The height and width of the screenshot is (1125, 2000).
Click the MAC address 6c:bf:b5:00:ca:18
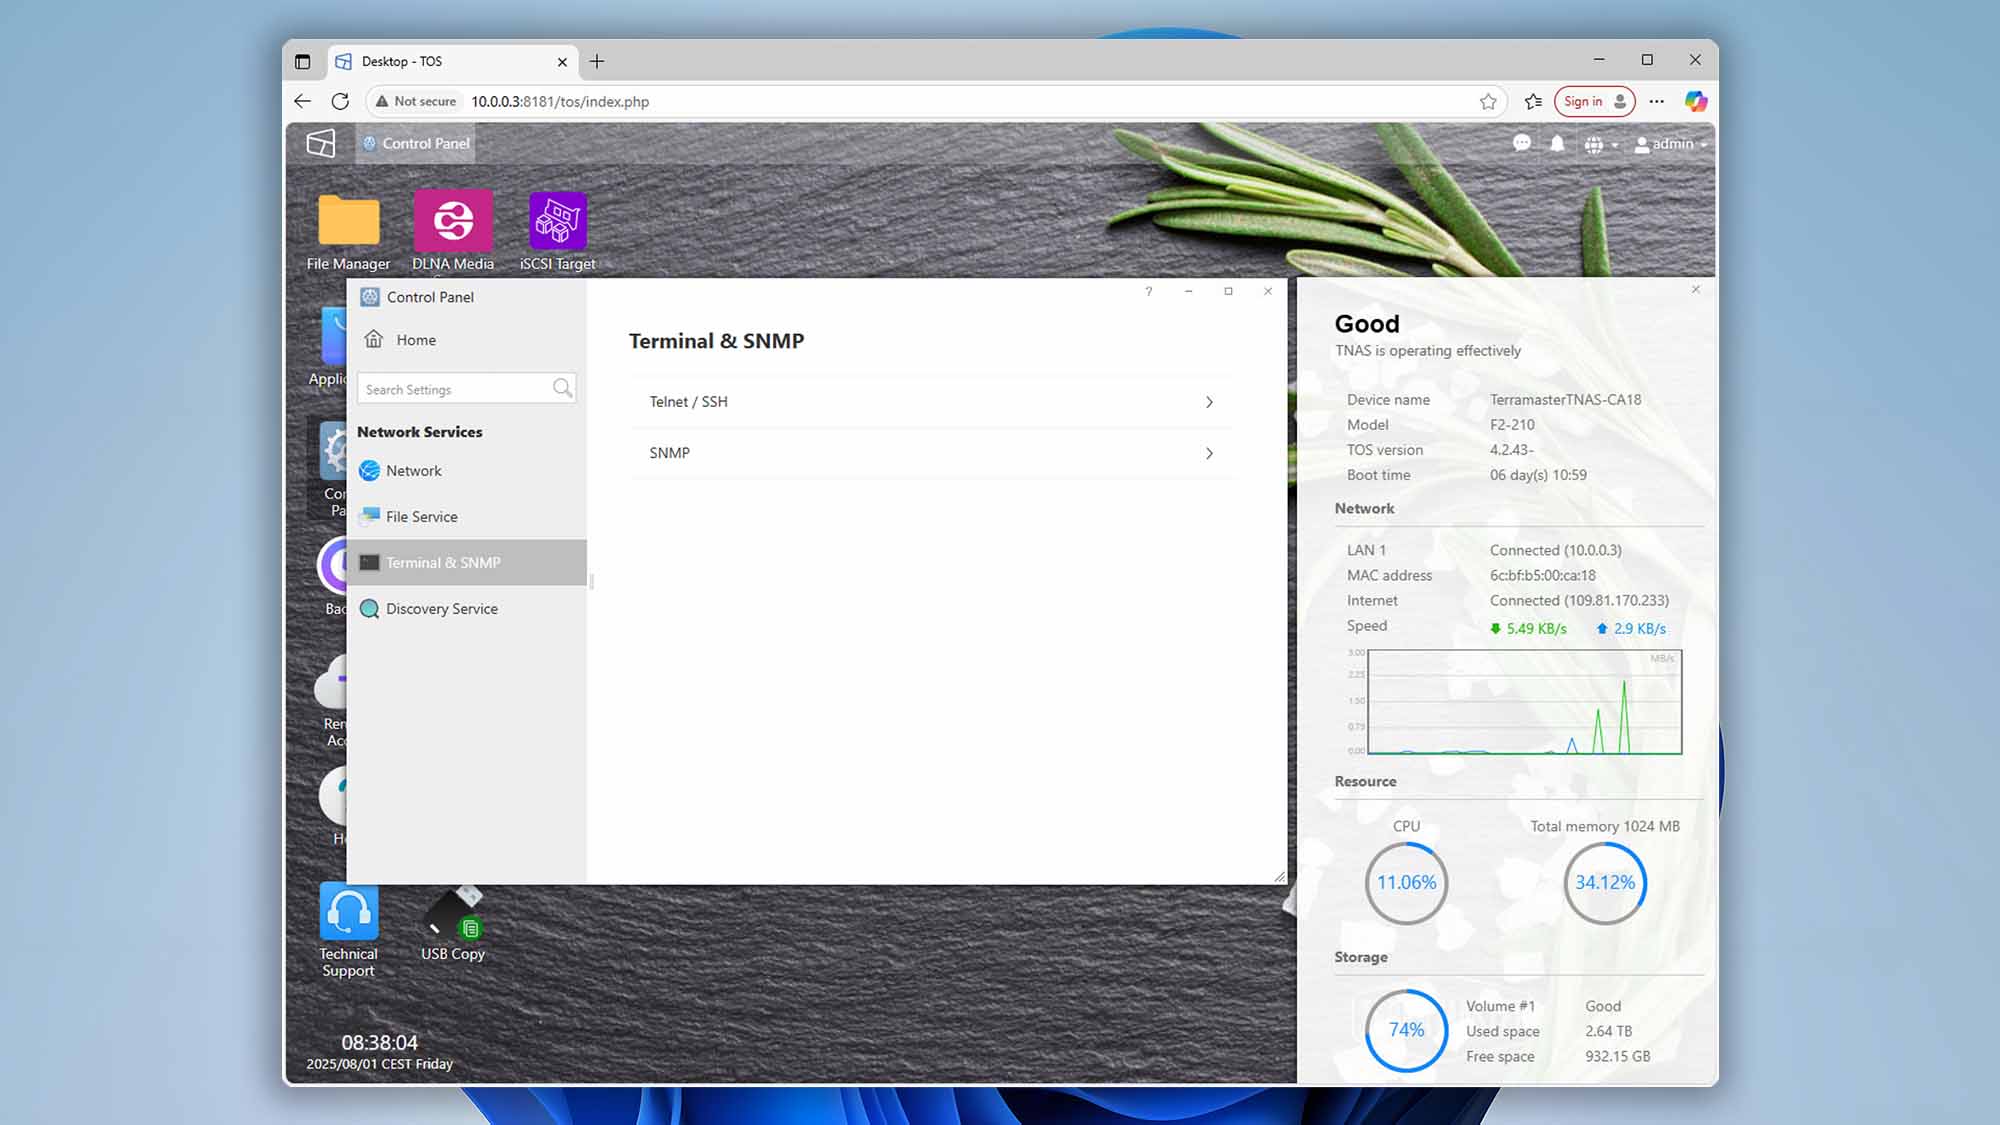[1543, 575]
